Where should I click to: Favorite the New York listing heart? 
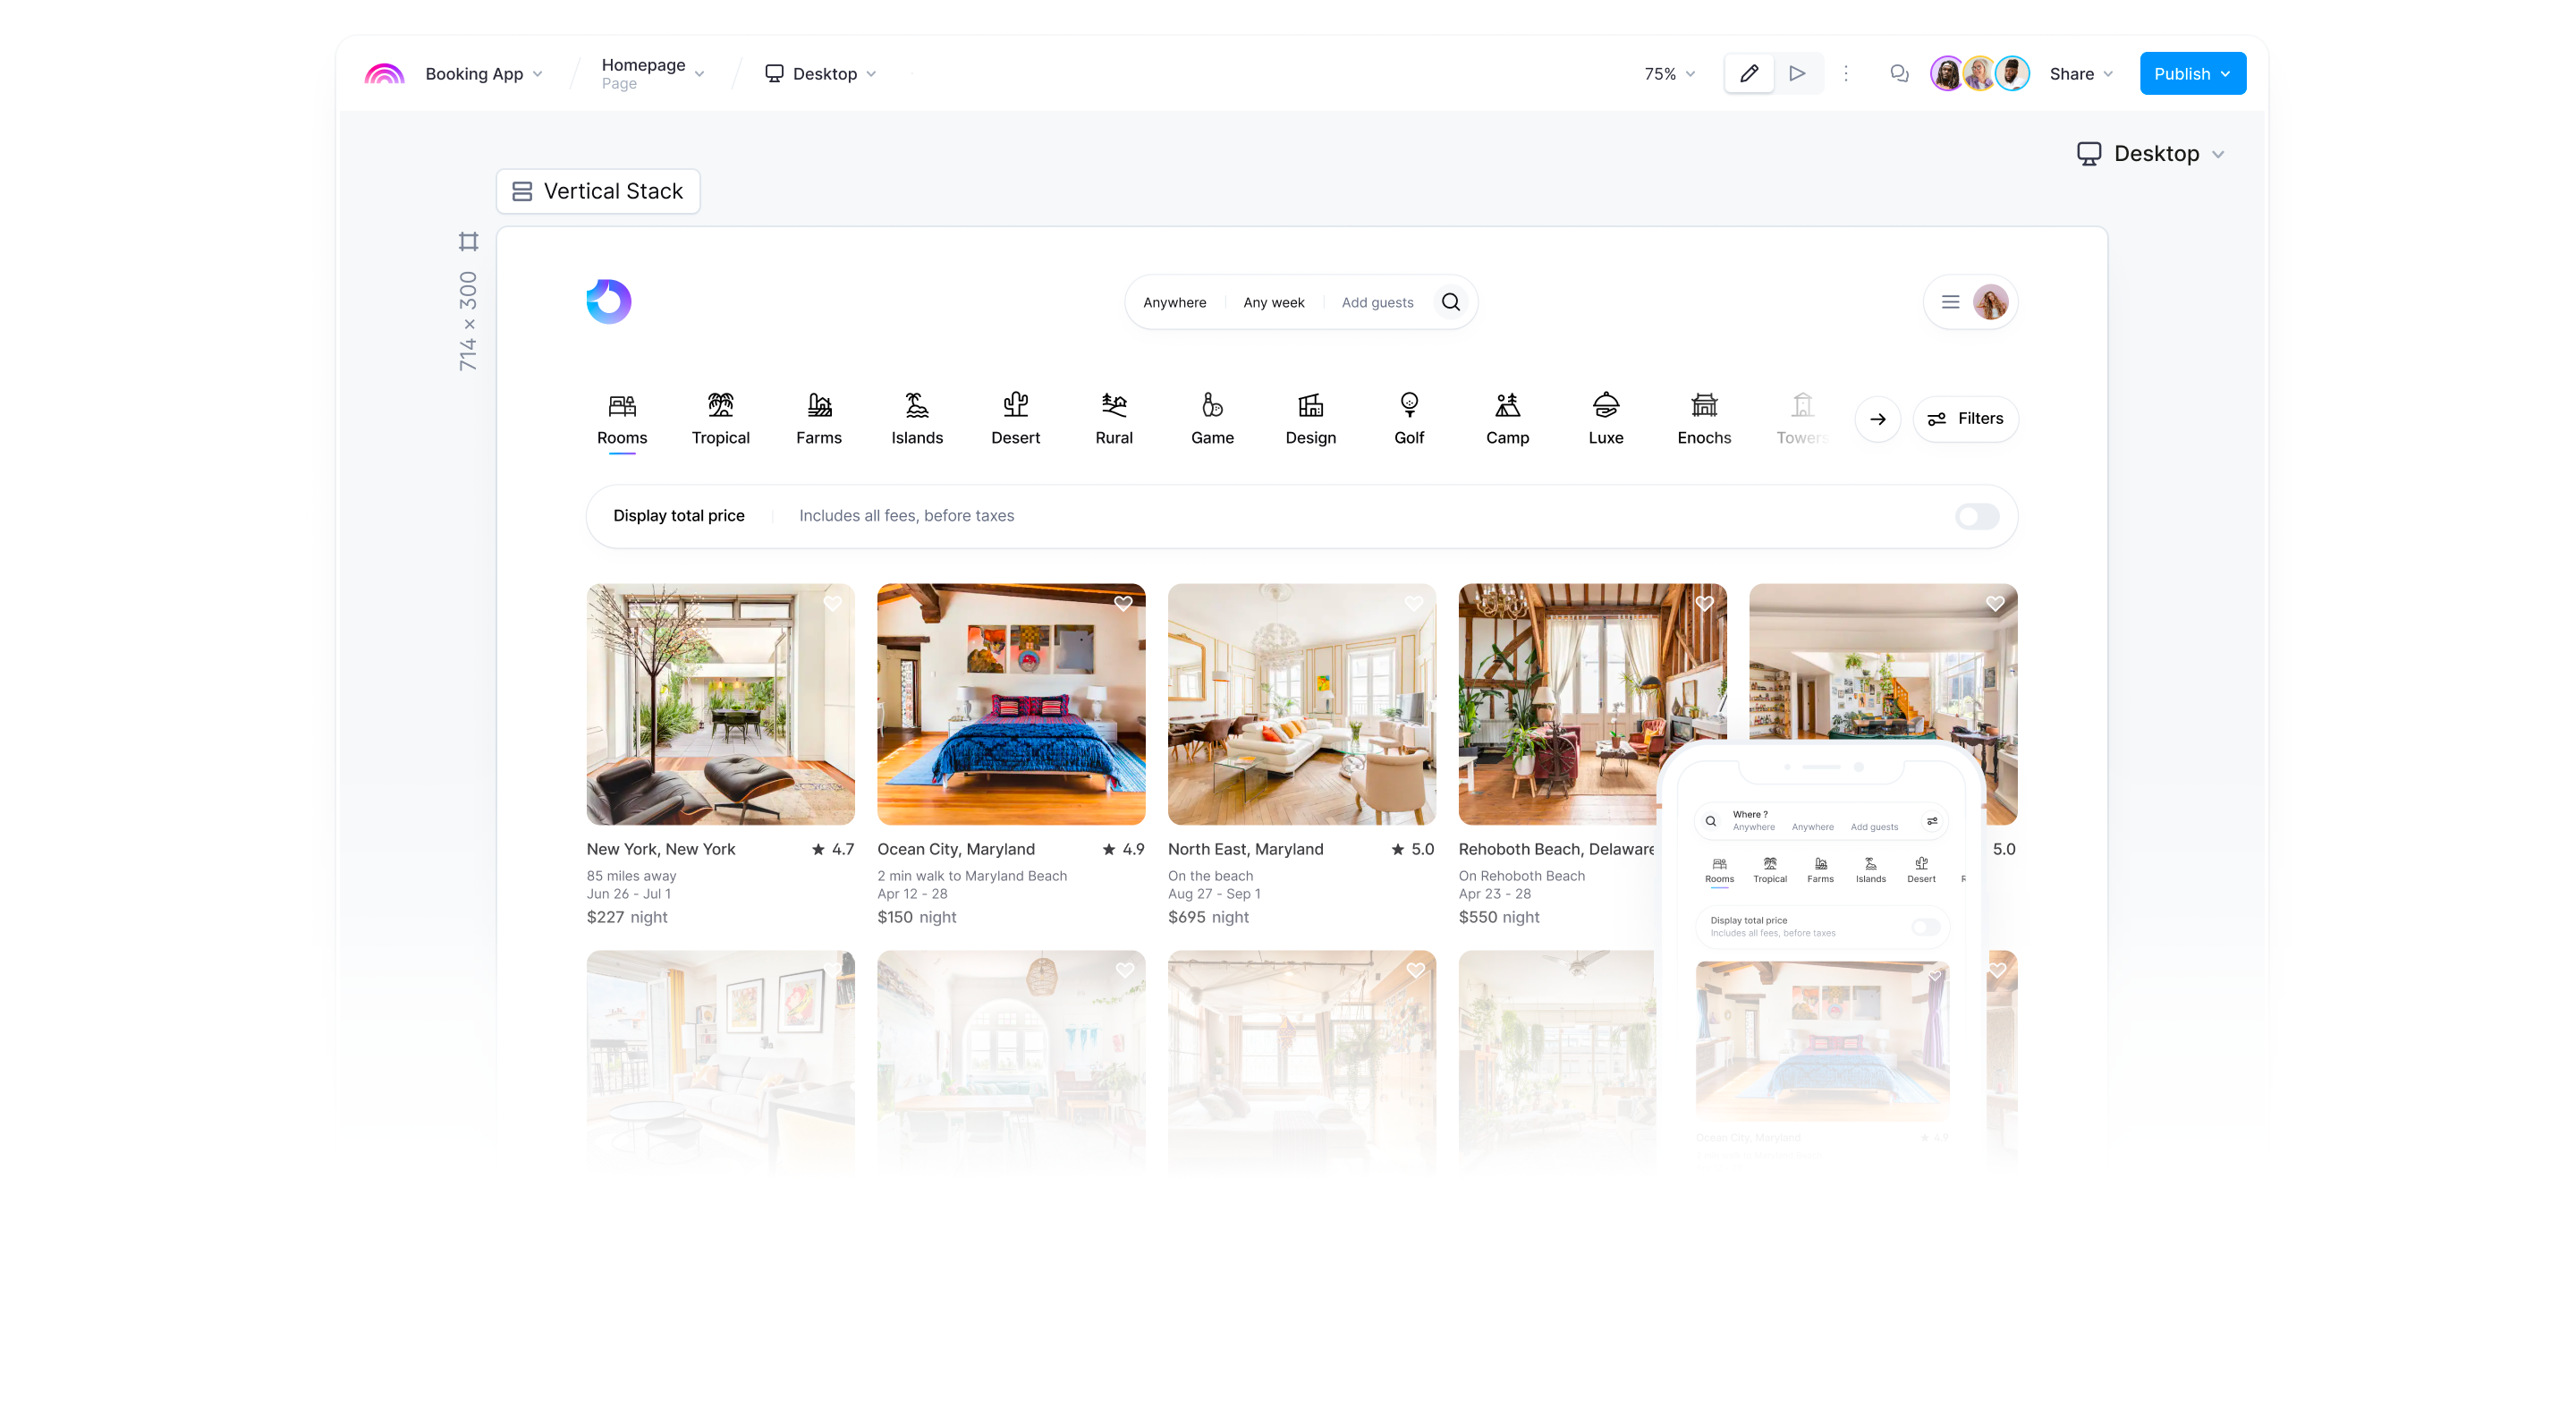click(833, 604)
